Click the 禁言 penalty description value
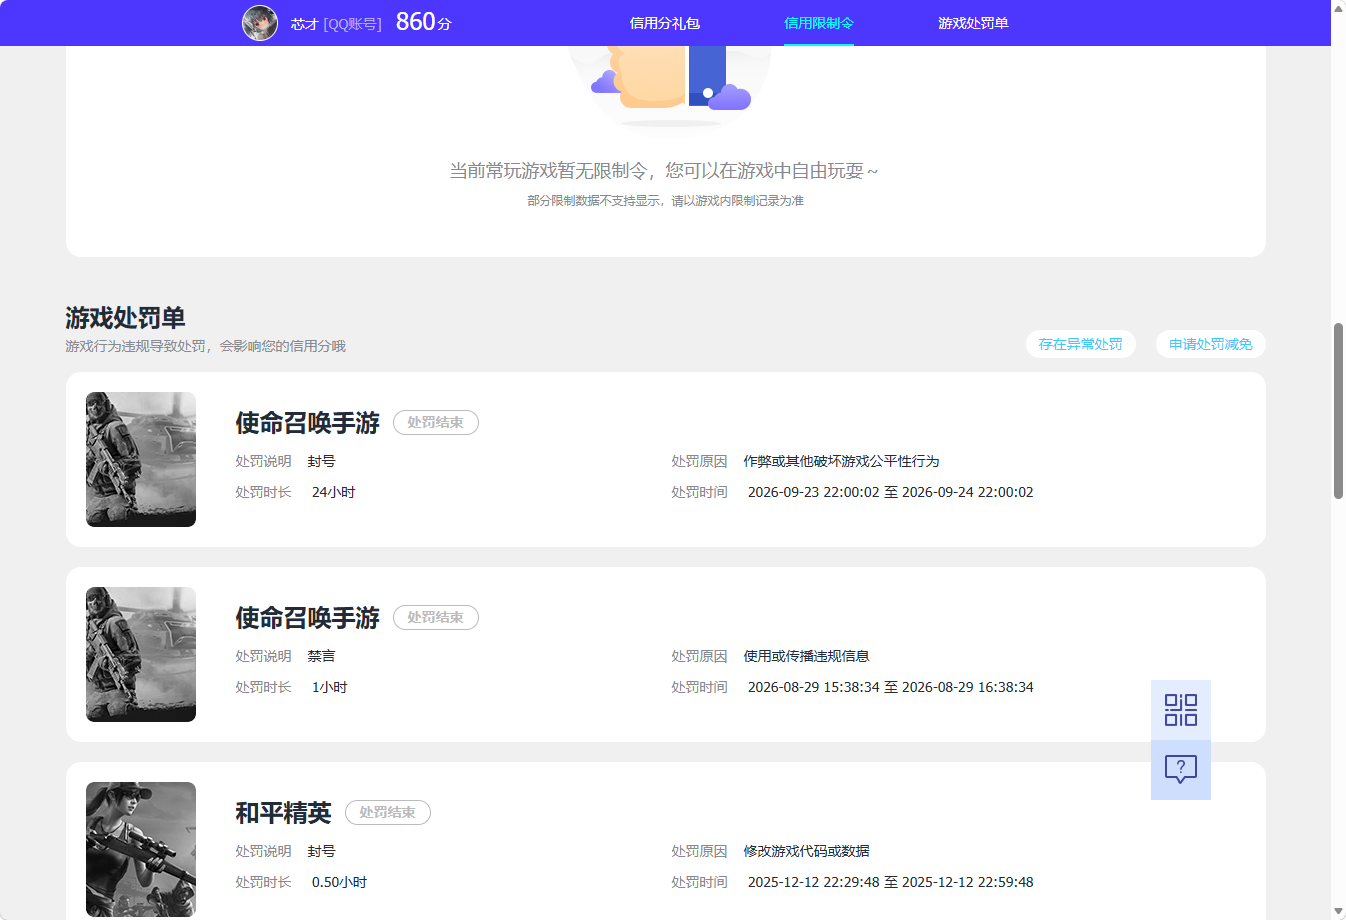1346x920 pixels. (322, 656)
